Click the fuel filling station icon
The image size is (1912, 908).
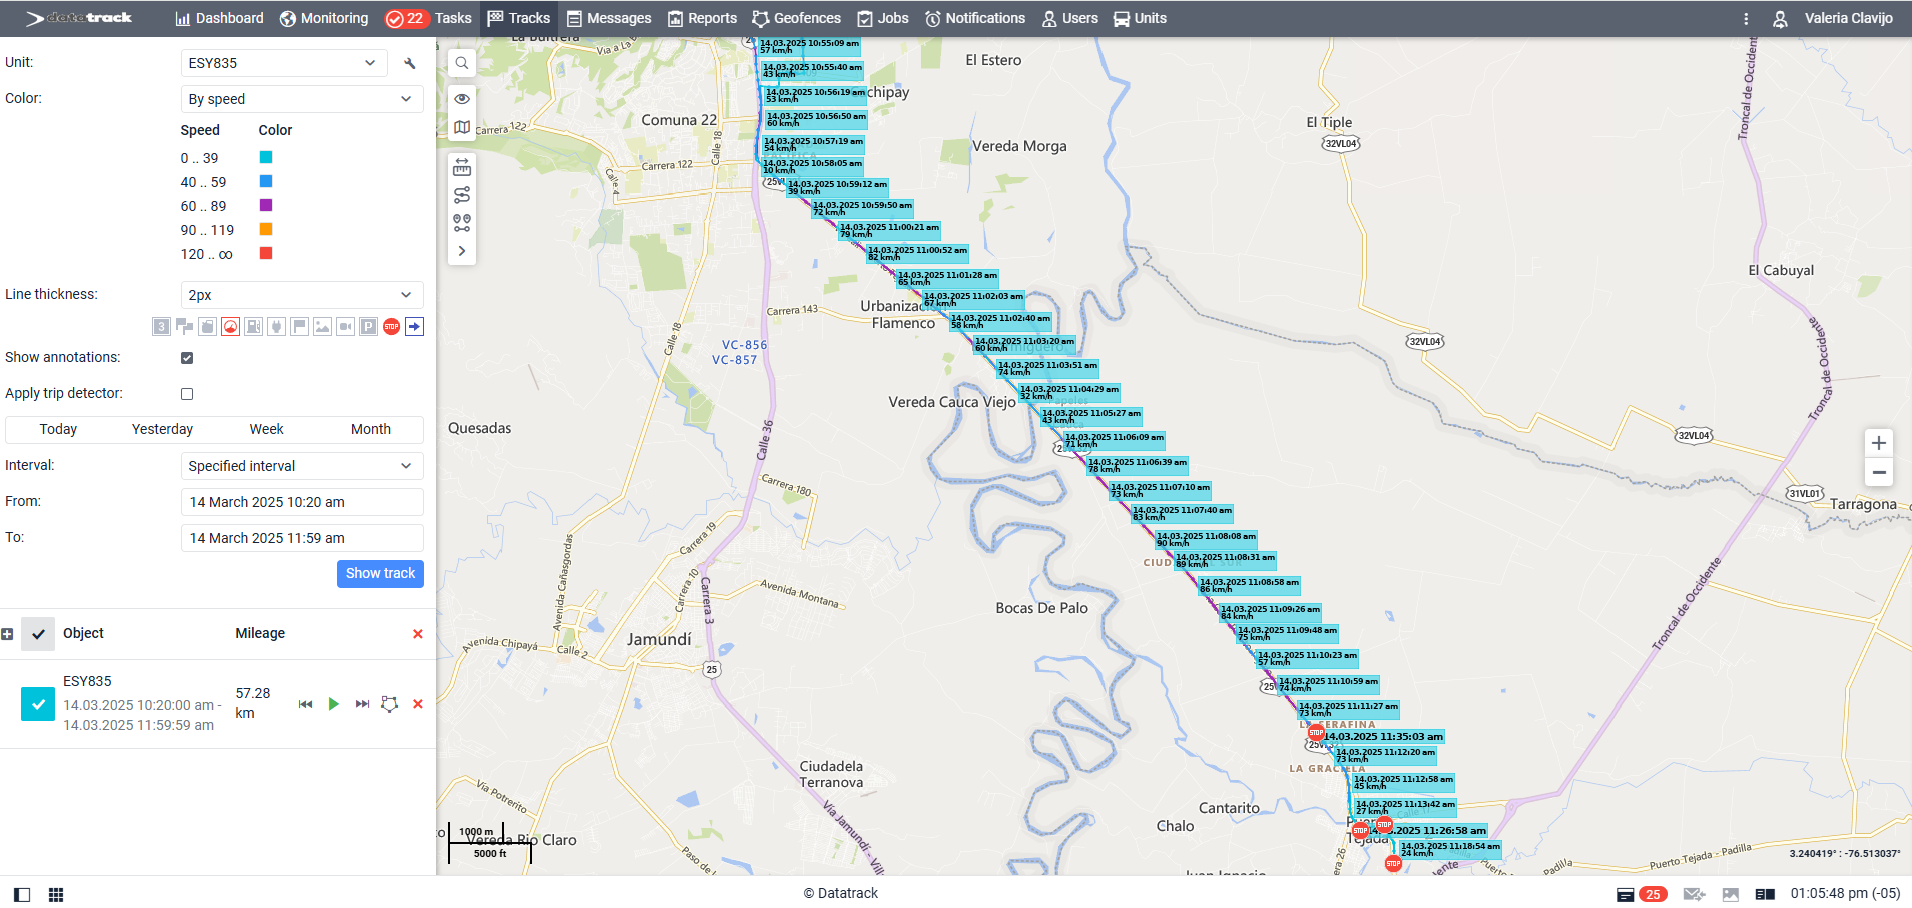[254, 327]
